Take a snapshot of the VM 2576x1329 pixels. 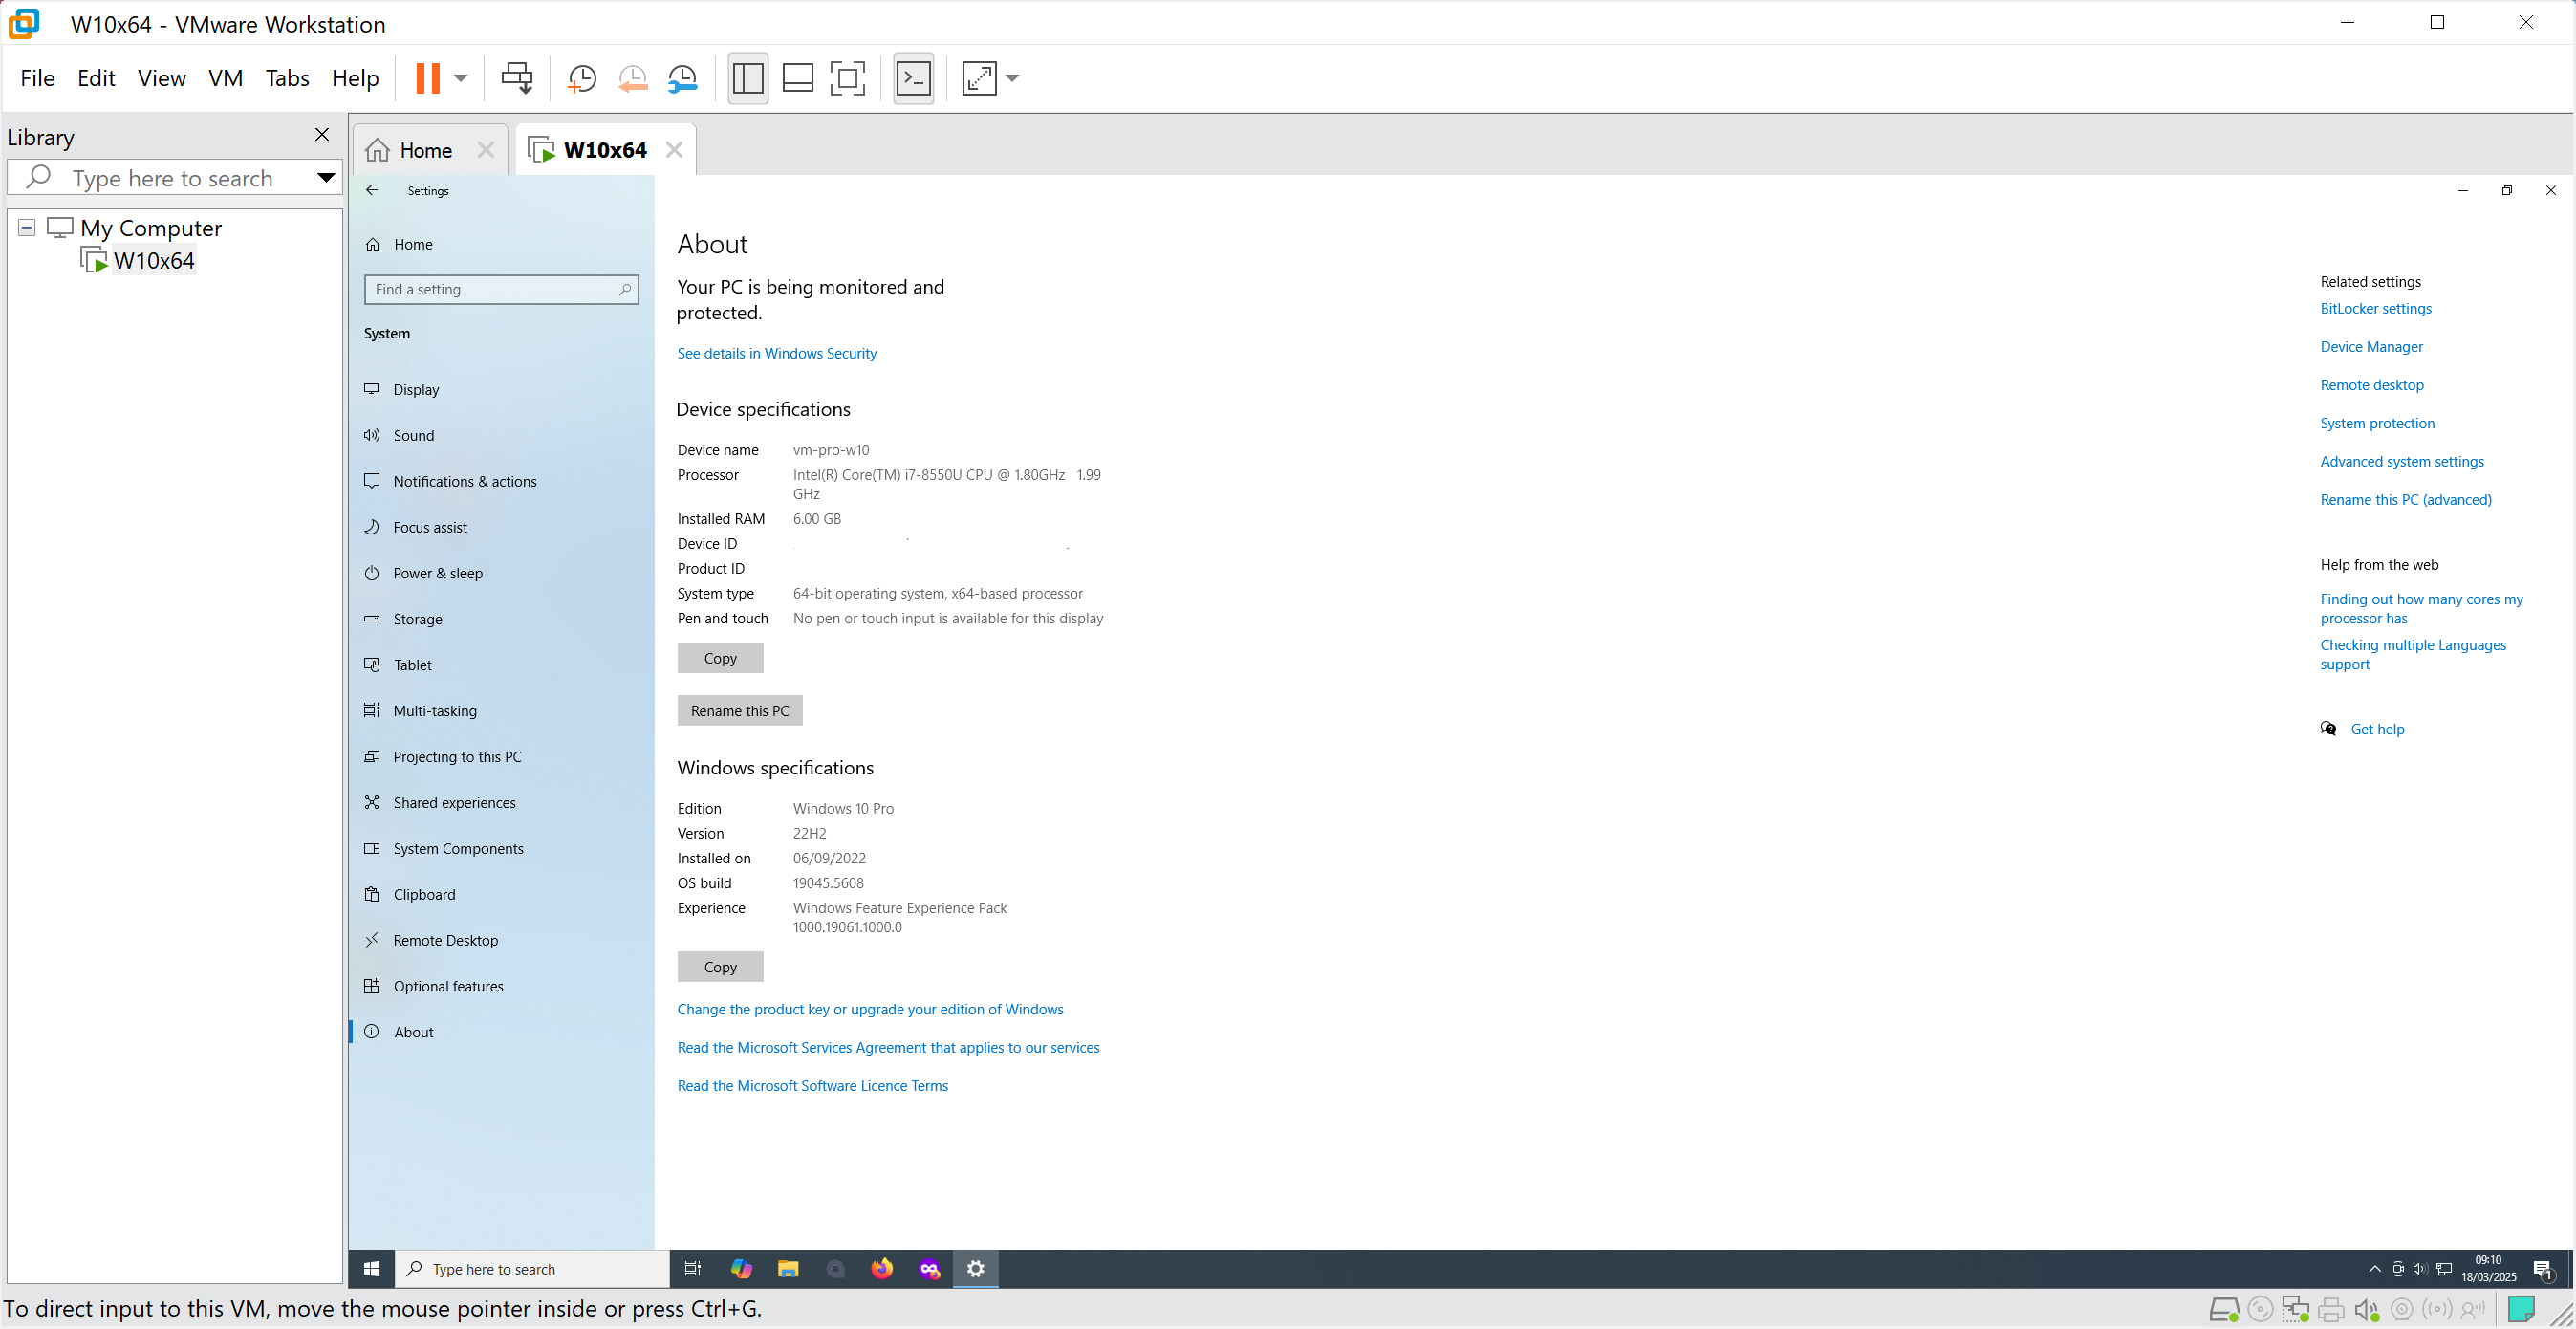[581, 78]
